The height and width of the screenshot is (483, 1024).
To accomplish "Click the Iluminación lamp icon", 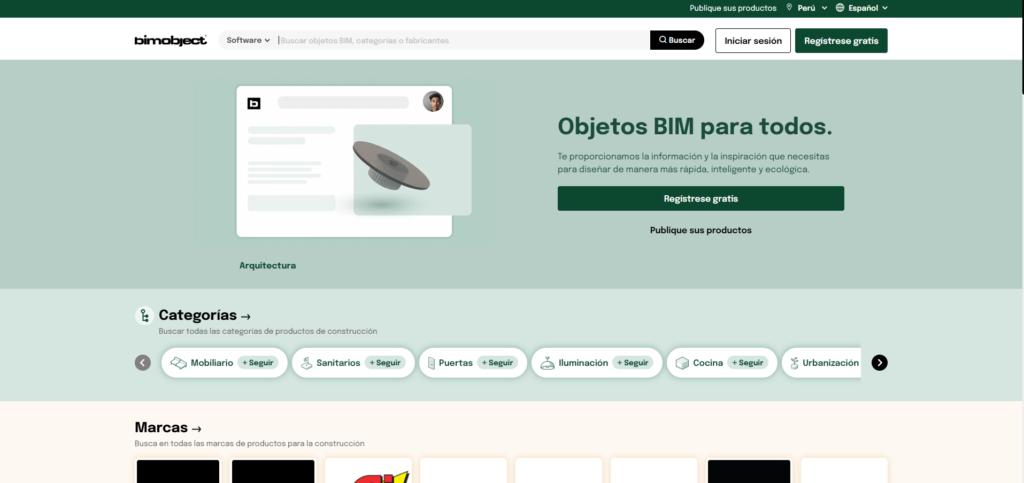I will pyautogui.click(x=548, y=363).
